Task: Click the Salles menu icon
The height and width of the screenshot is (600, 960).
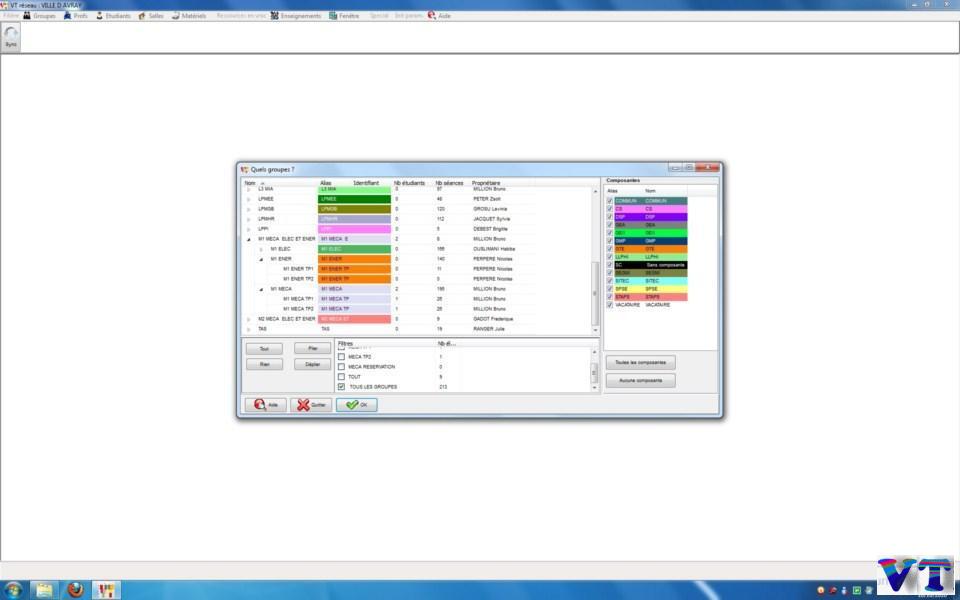Action: tap(143, 16)
